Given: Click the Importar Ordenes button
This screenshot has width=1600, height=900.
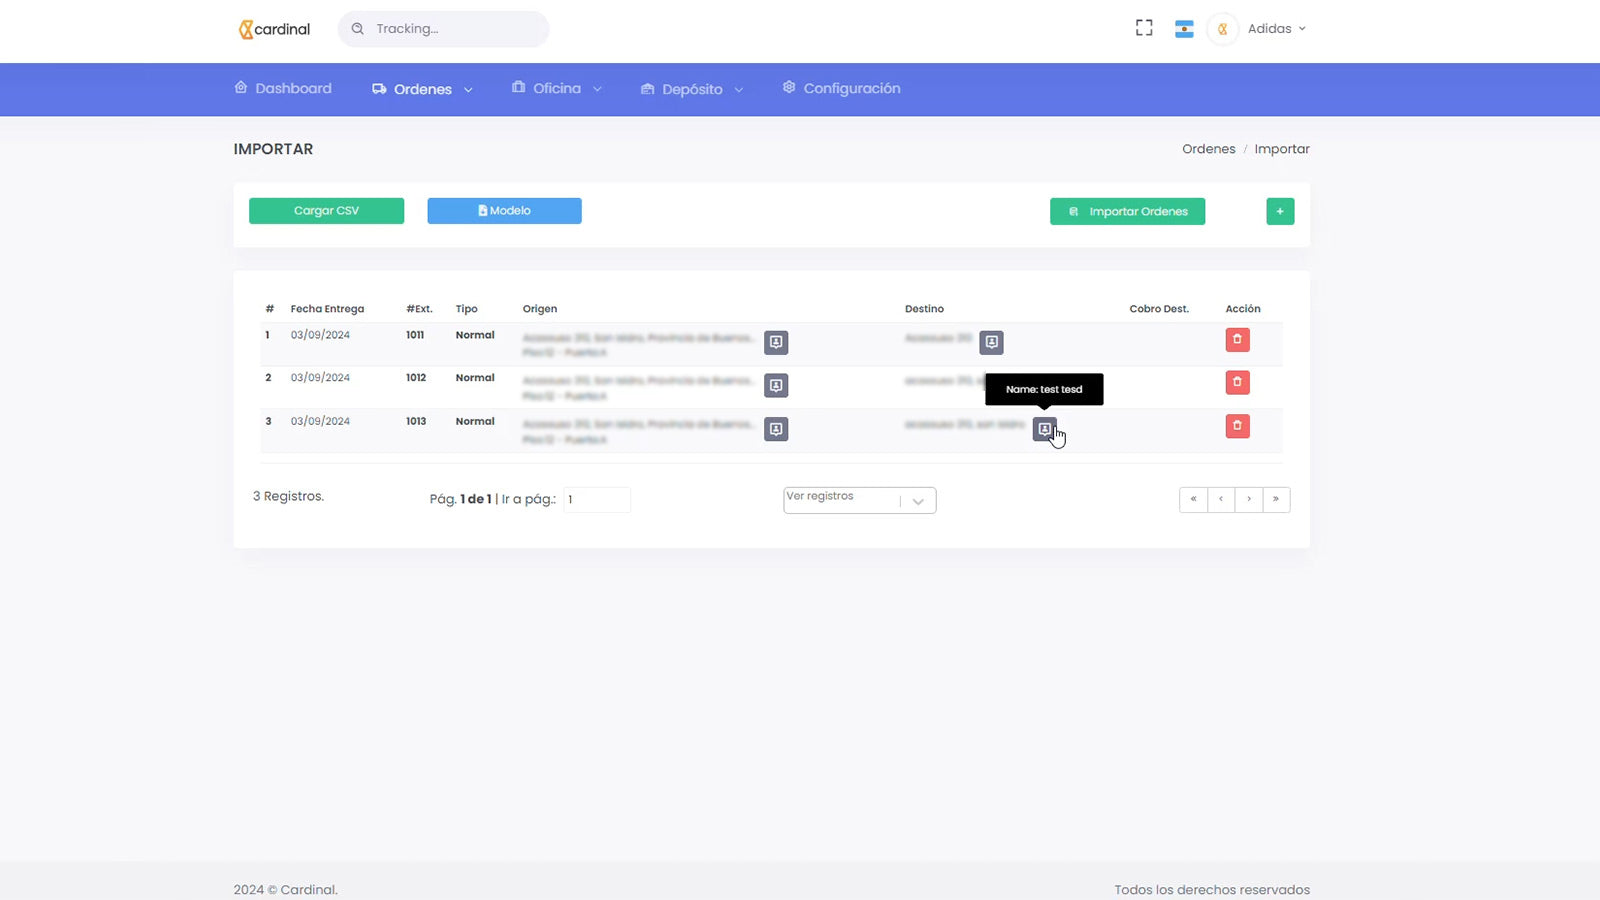Looking at the screenshot, I should pos(1127,211).
